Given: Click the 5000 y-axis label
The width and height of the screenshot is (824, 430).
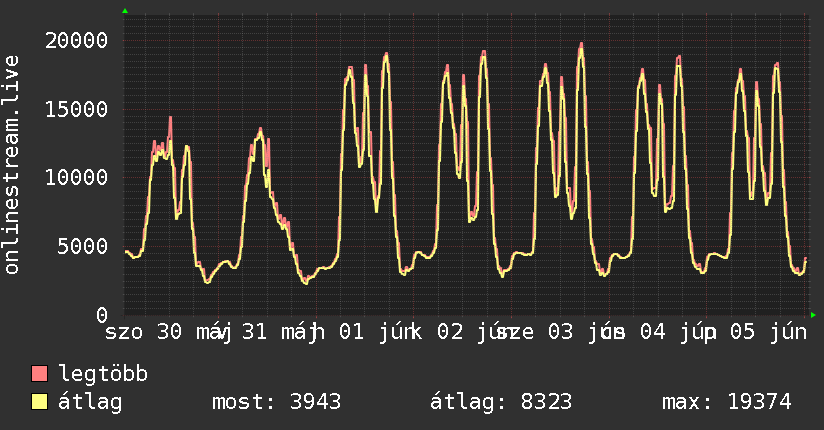Looking at the screenshot, I should [x=83, y=247].
